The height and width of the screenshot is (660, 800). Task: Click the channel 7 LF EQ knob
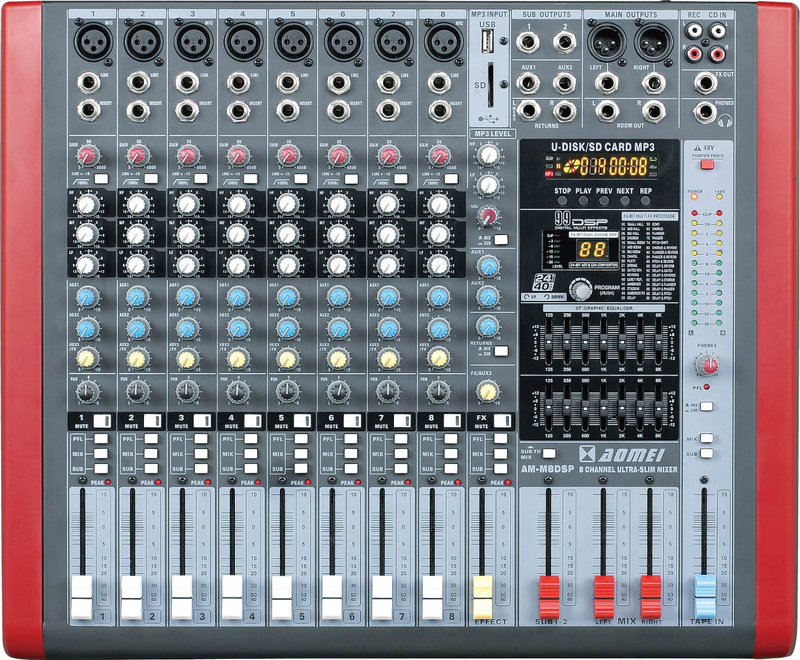coord(388,265)
